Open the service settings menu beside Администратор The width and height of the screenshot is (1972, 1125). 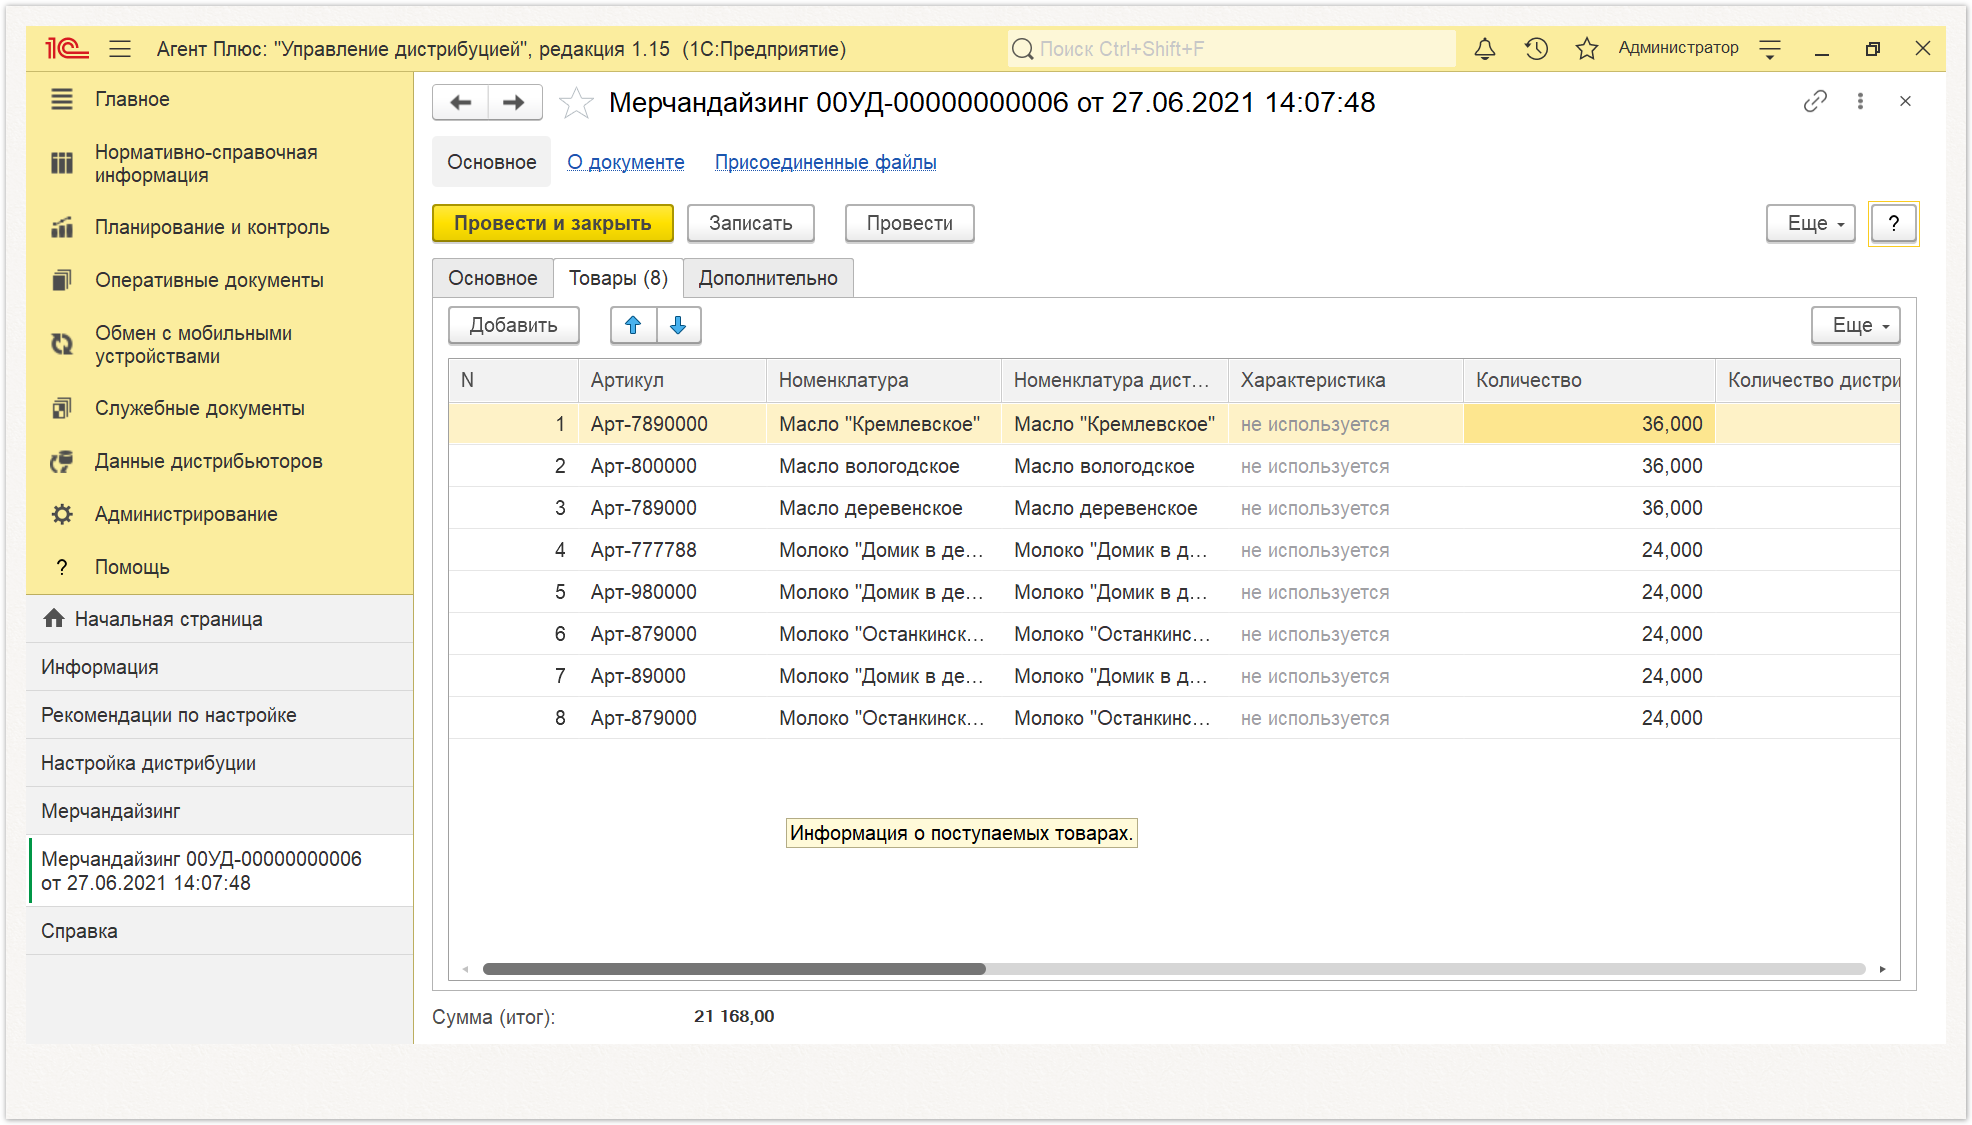click(1770, 48)
